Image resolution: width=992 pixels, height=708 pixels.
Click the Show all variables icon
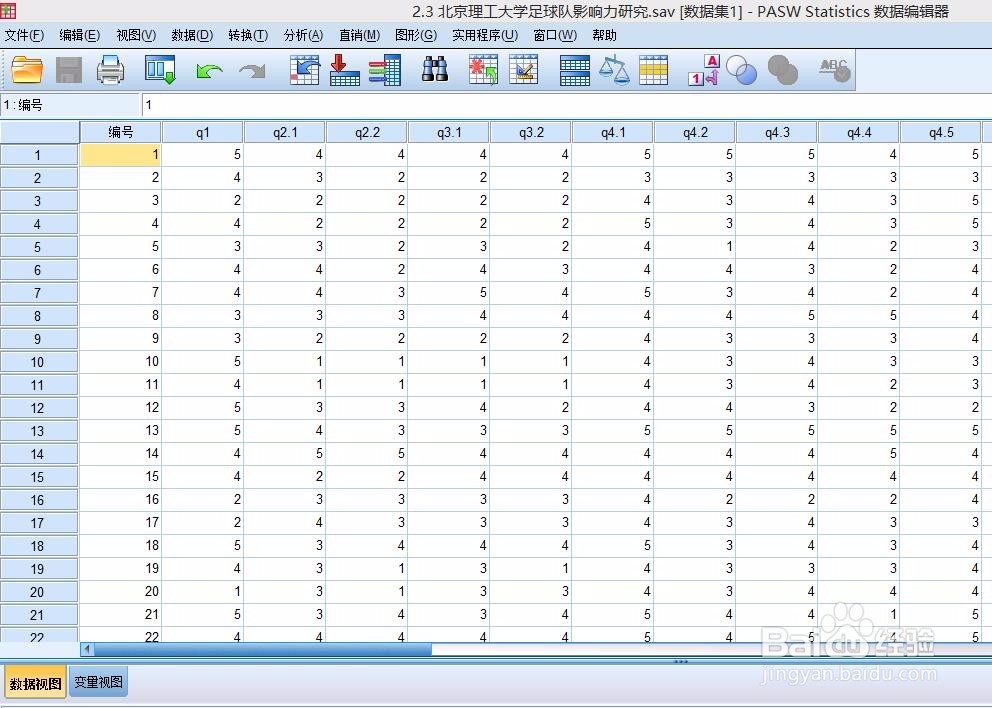783,70
